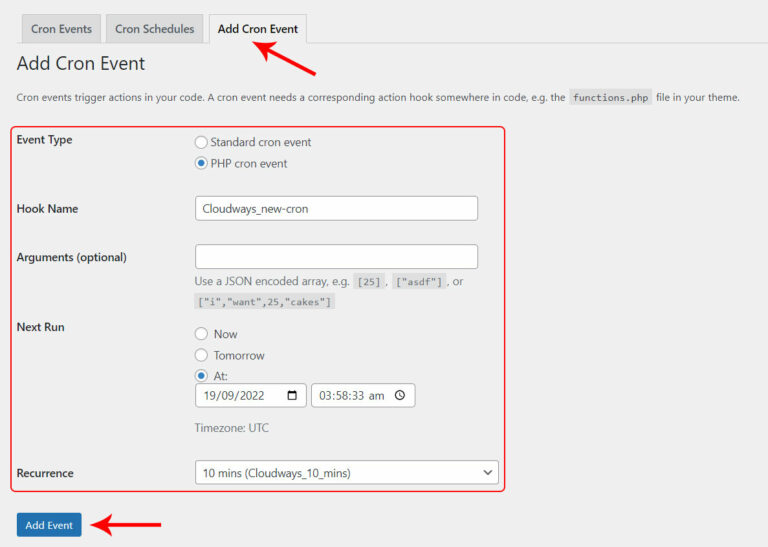The width and height of the screenshot is (768, 547).
Task: Click the time field showing 03:58:33 am
Action: tap(350, 395)
